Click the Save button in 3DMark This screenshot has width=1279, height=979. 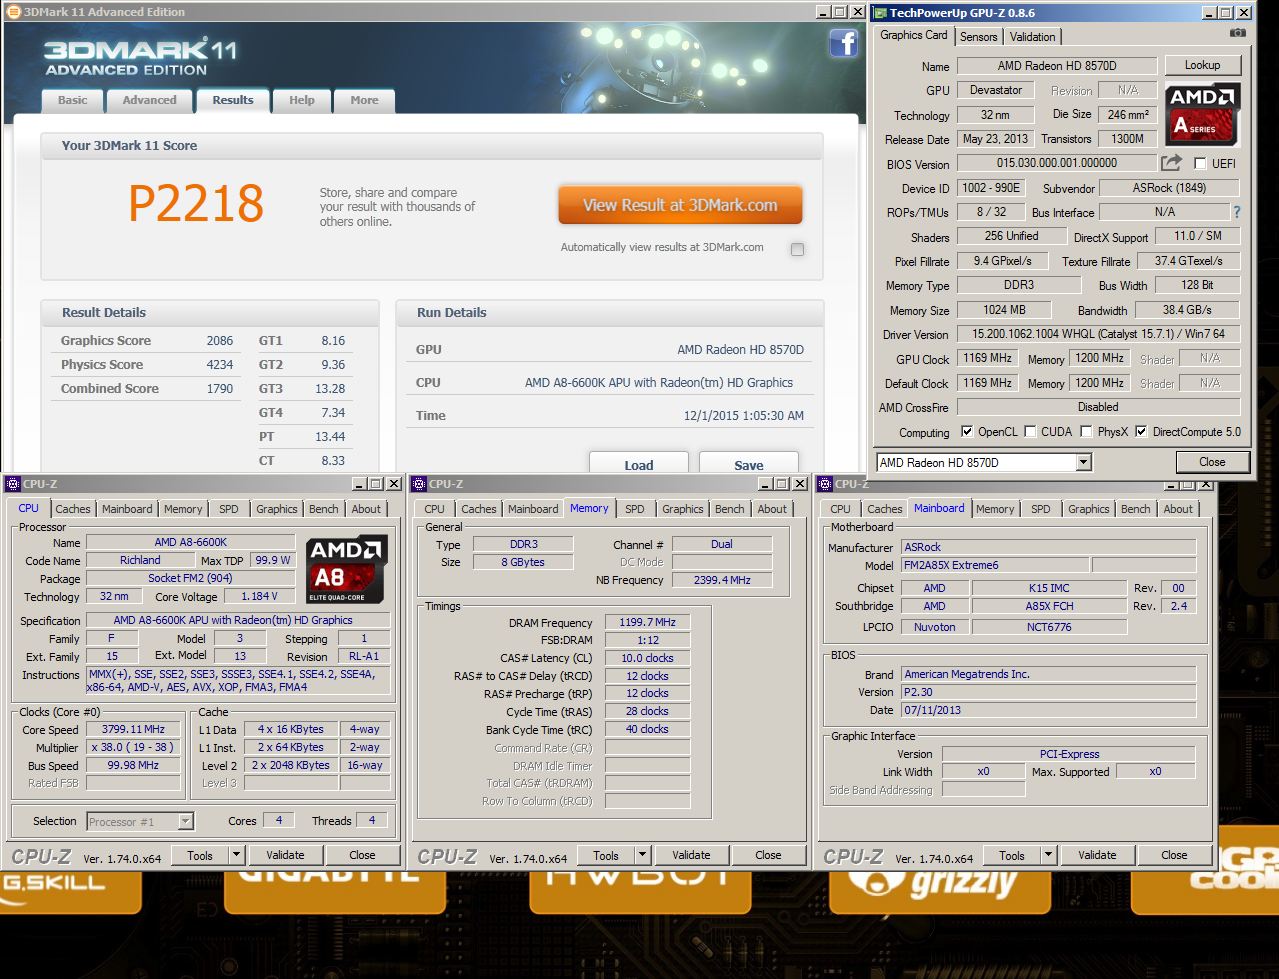(x=748, y=464)
